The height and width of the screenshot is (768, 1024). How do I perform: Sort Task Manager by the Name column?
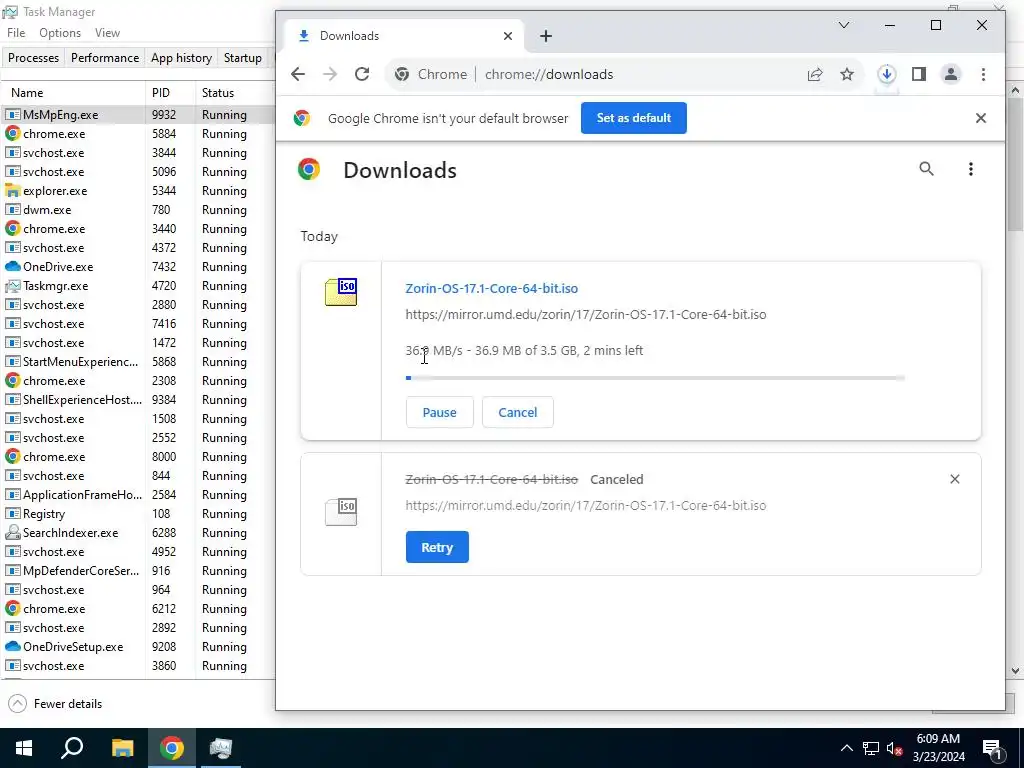coord(72,93)
